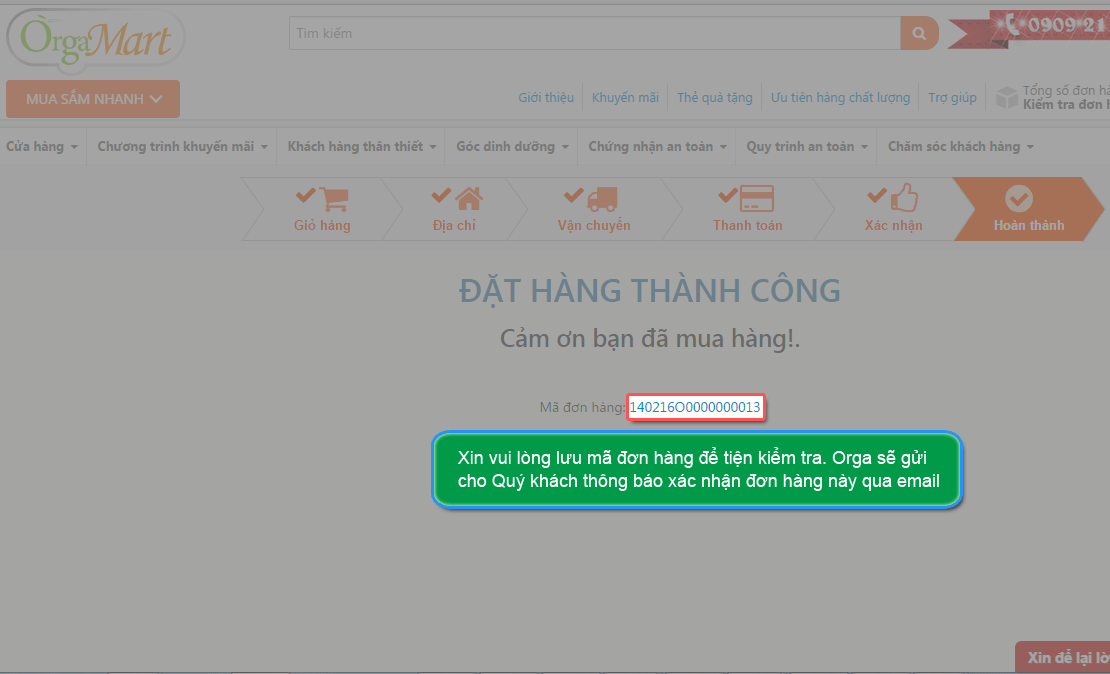Expand Chăm sóc khách hàng menu

[961, 147]
